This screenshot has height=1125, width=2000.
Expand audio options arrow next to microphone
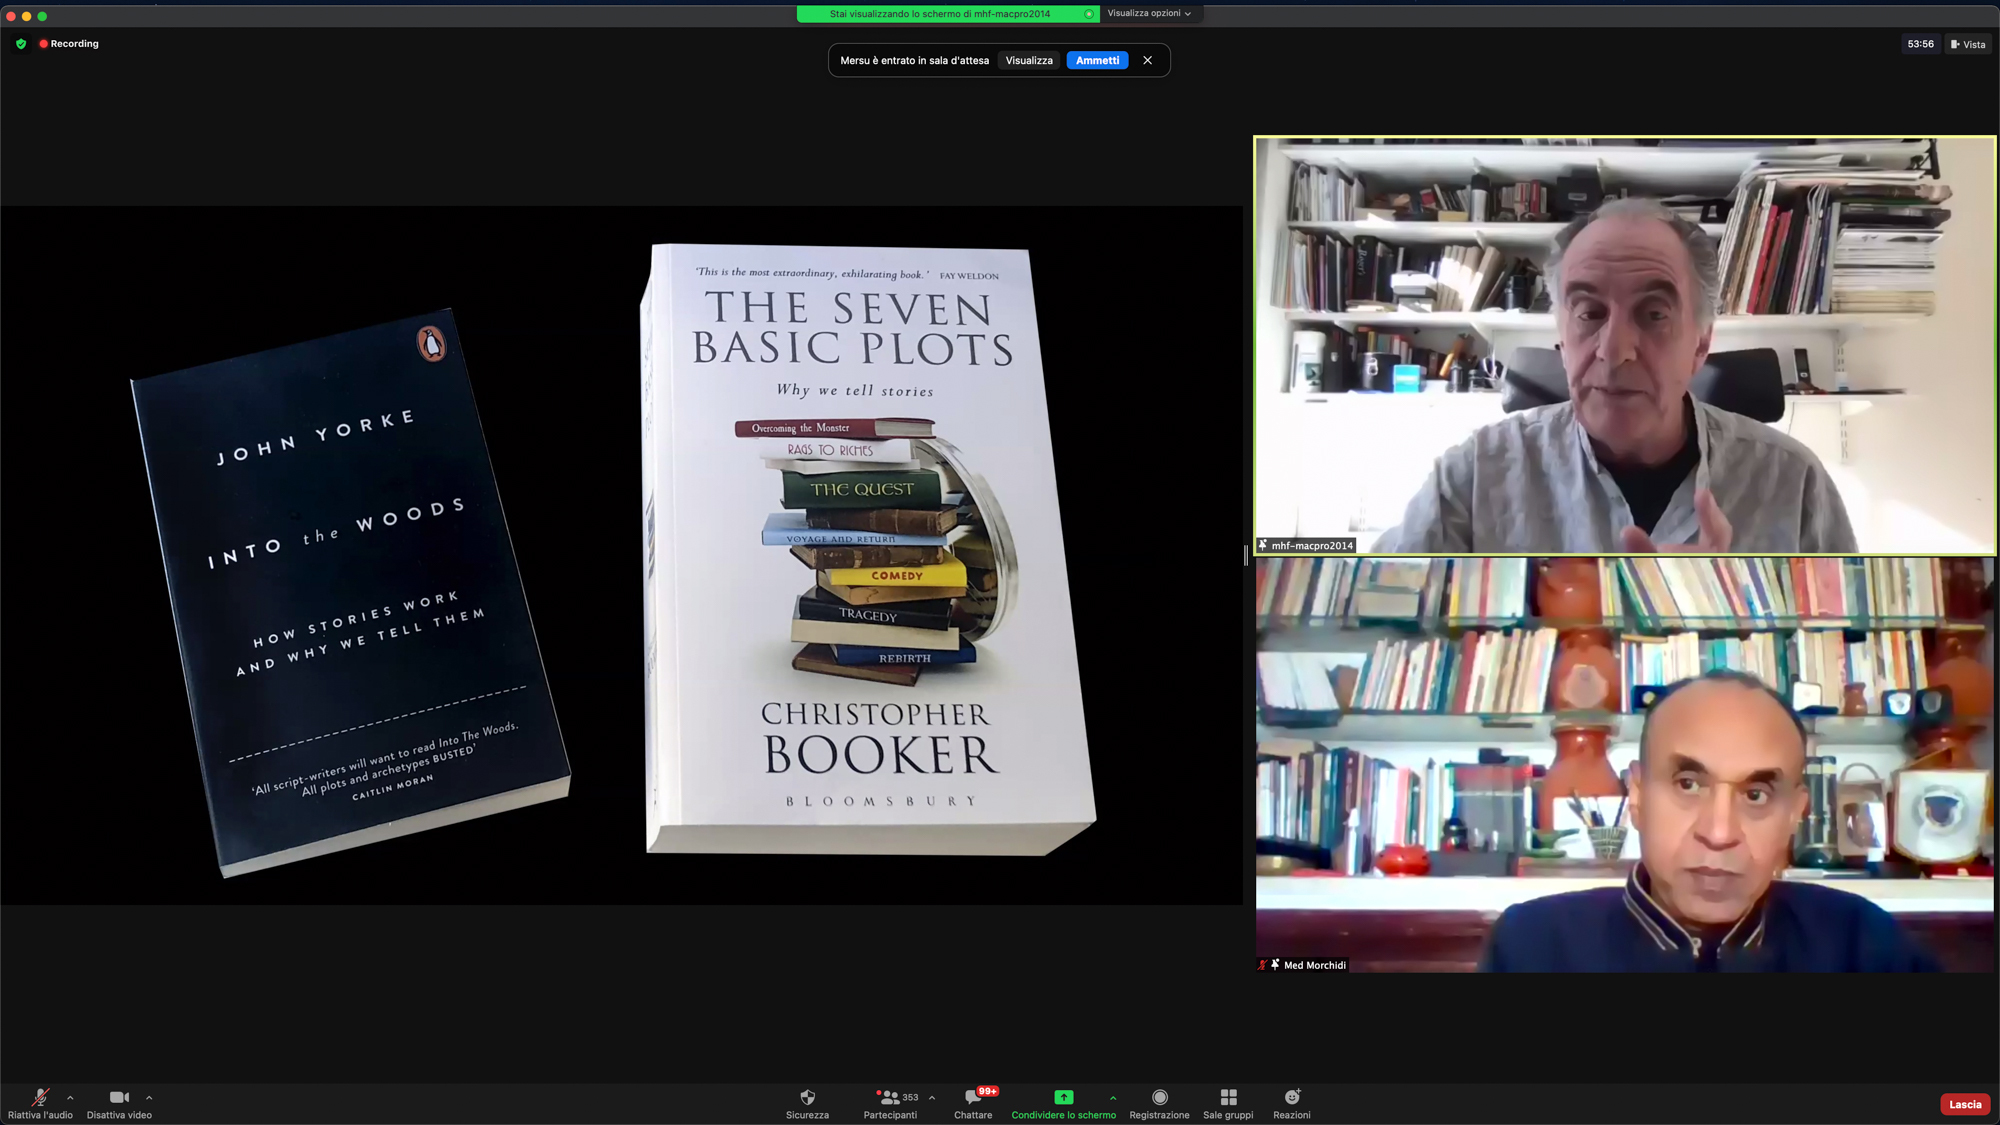coord(70,1098)
